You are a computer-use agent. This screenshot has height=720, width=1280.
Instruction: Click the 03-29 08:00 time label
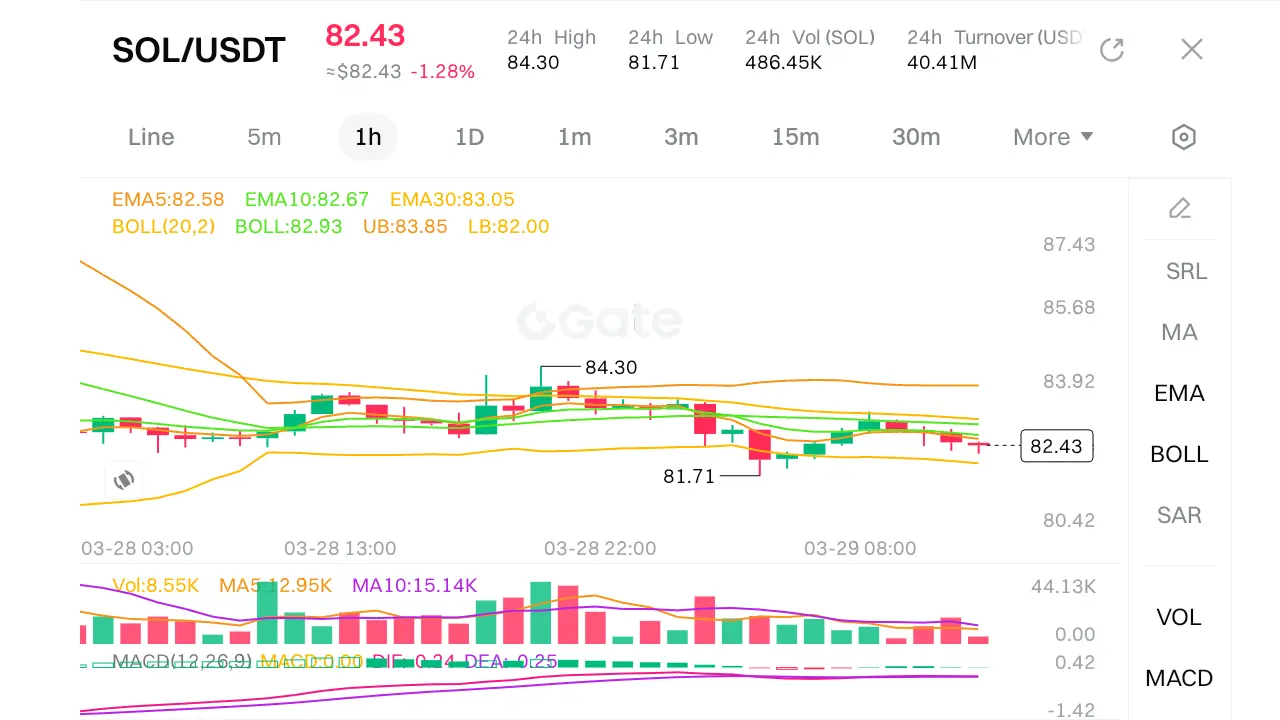(860, 548)
